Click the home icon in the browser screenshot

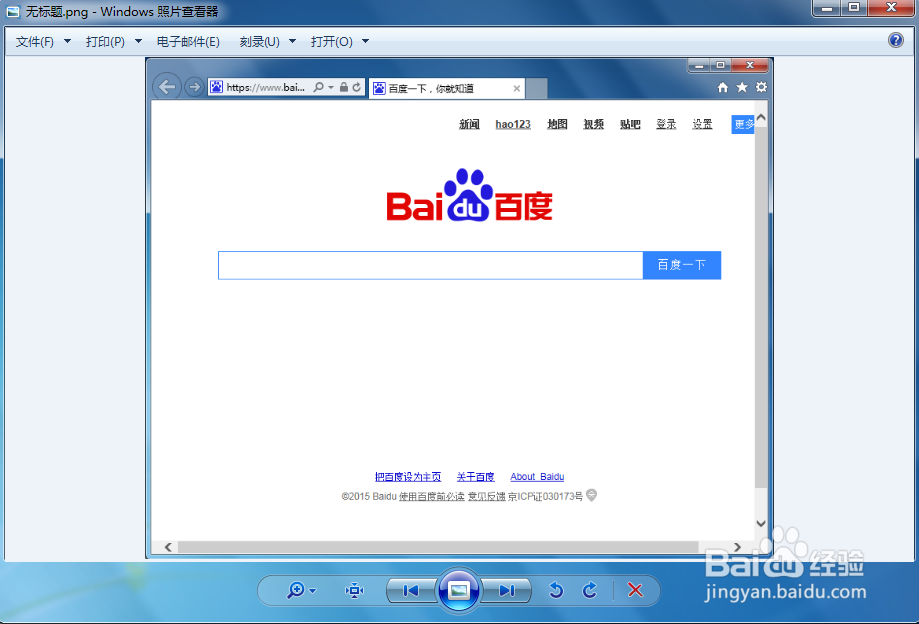[x=722, y=88]
